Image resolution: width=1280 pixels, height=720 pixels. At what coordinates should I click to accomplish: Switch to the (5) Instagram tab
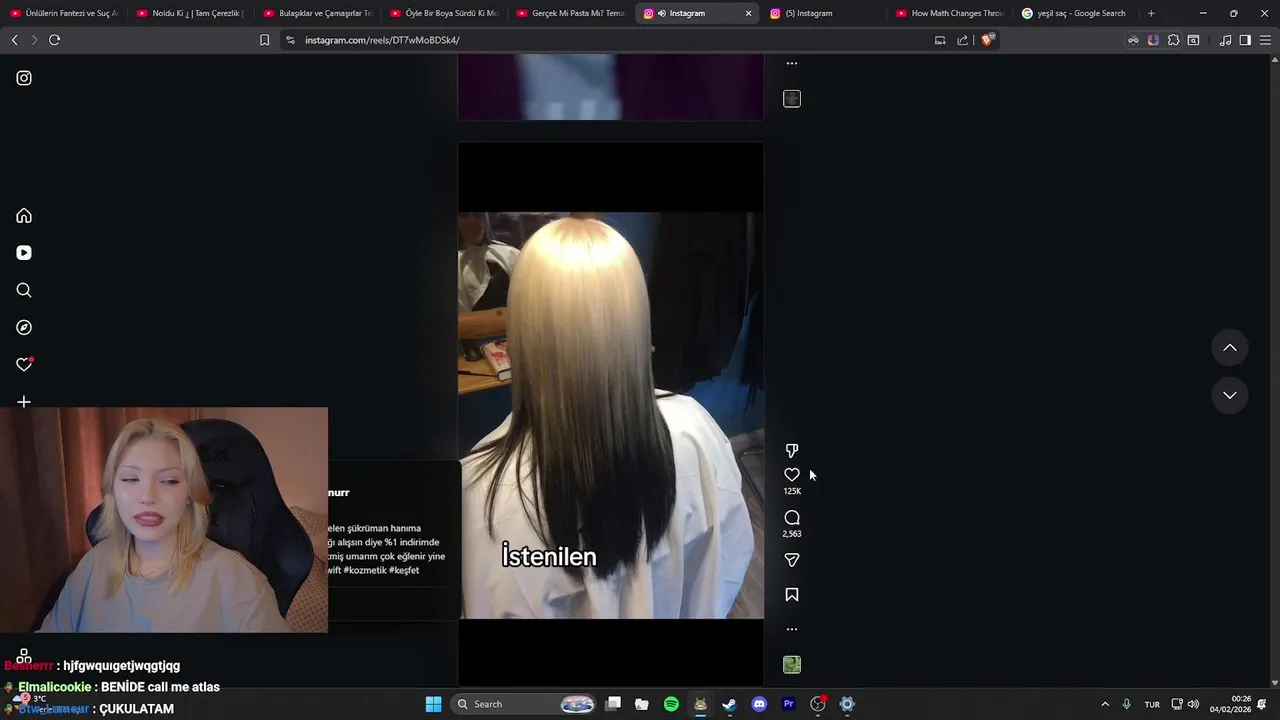point(822,13)
